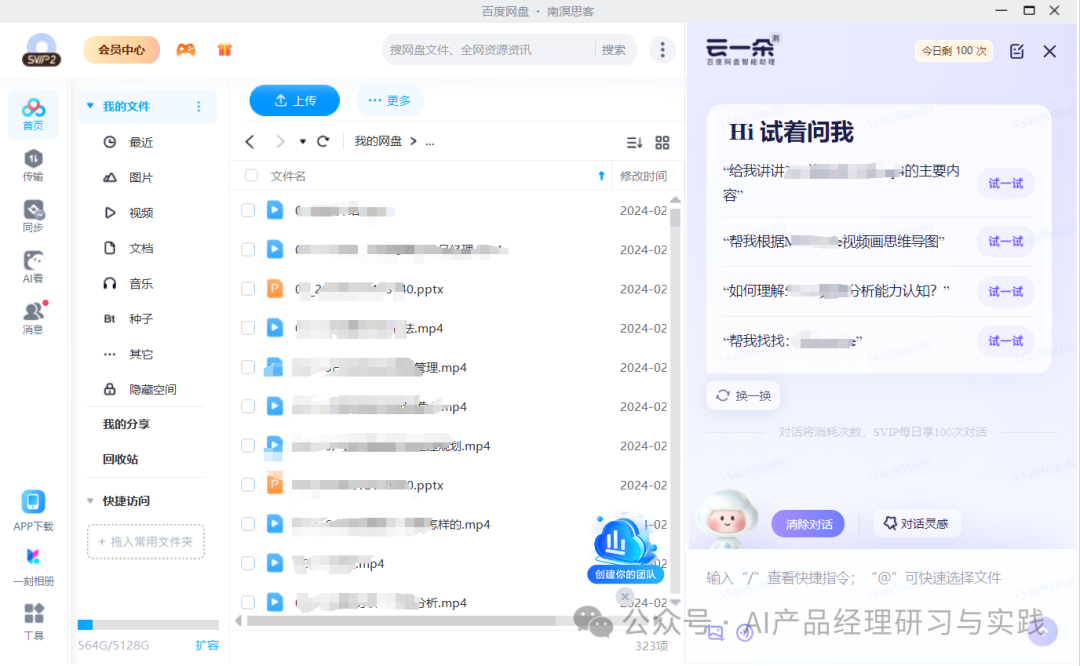
Task: Check the first file row checkbox
Action: (248, 210)
